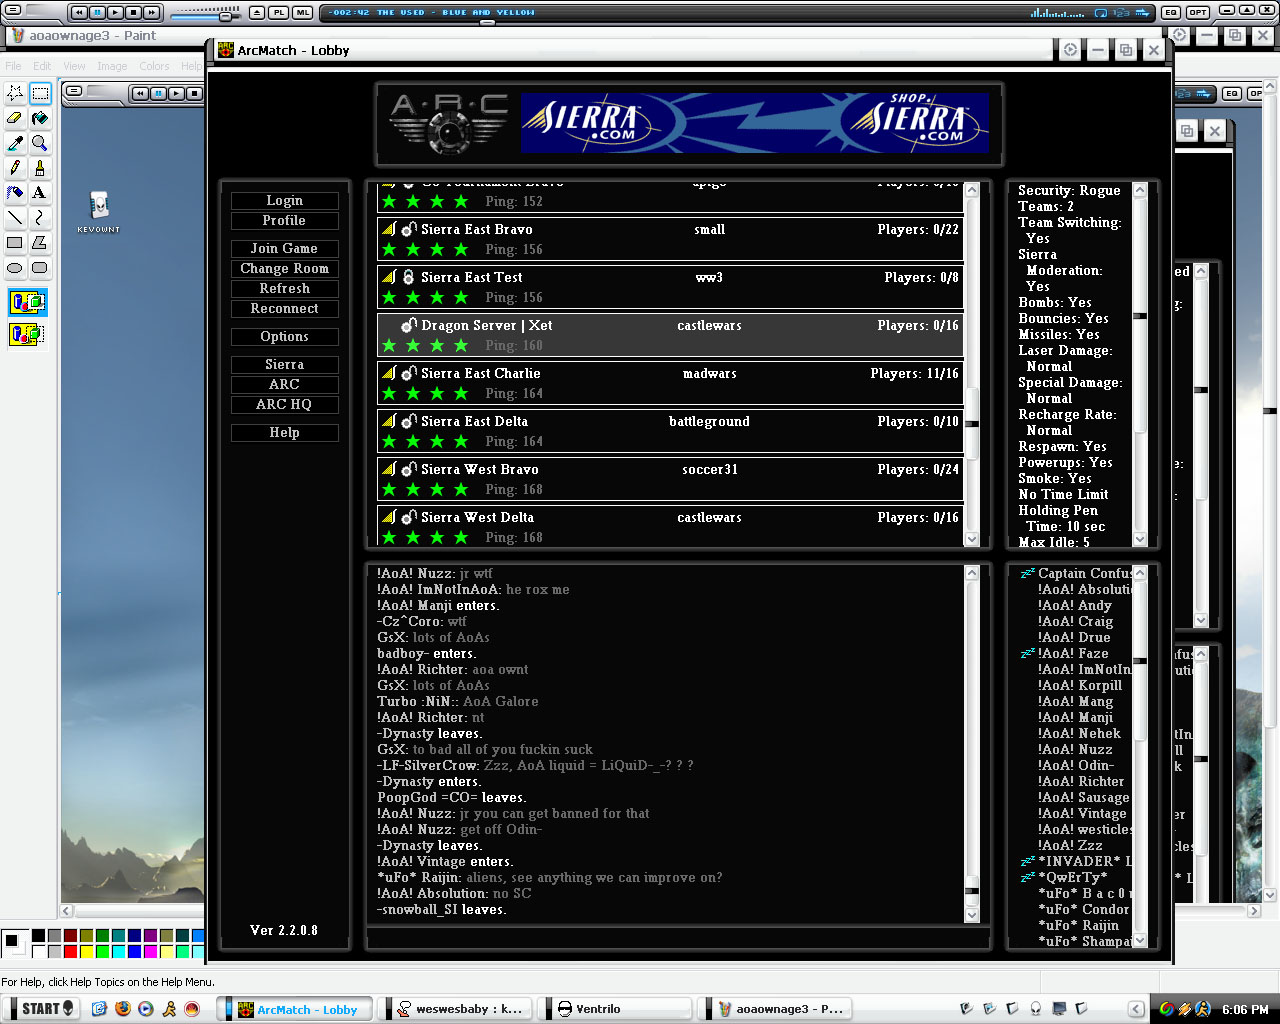1280x1024 pixels.
Task: Toggle Winamp repeat mode icon
Action: 1101,13
